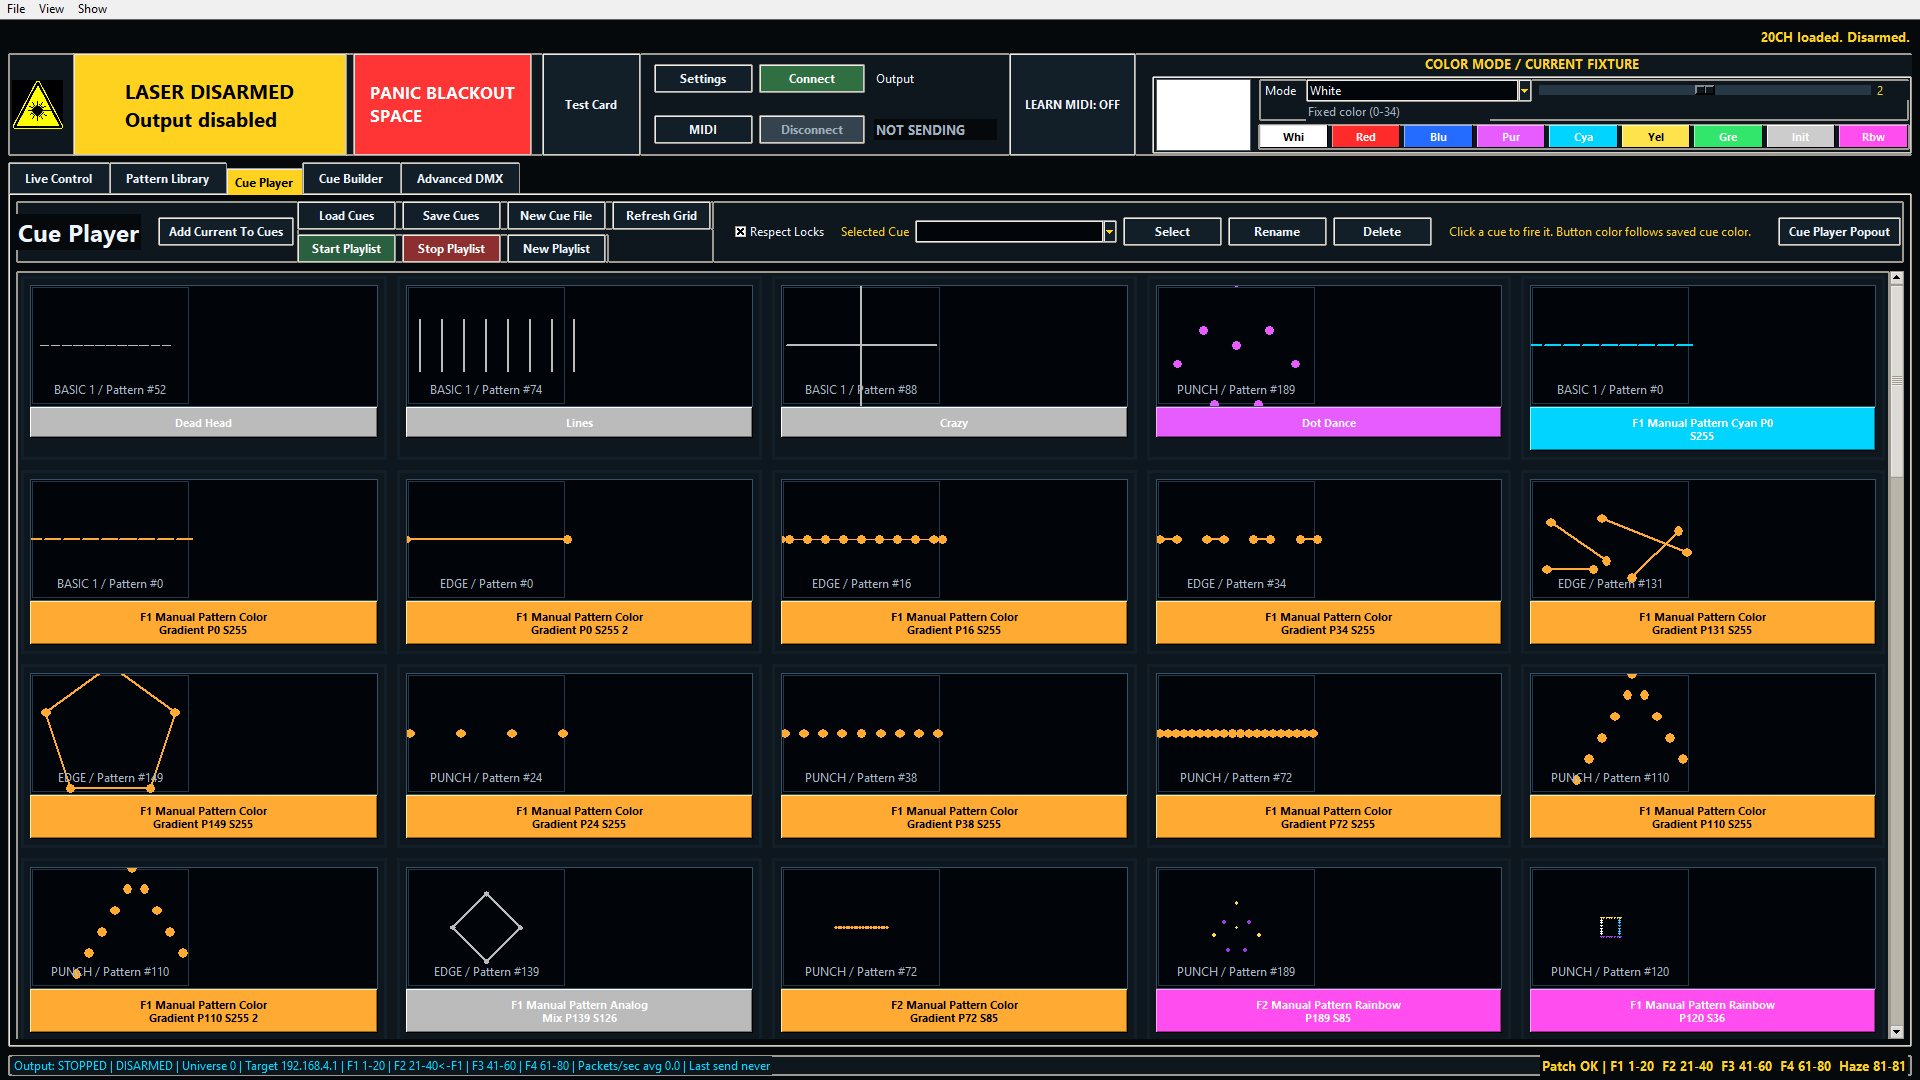Choose the Rbw rainbow swatch
The height and width of the screenshot is (1080, 1920).
coord(1874,137)
